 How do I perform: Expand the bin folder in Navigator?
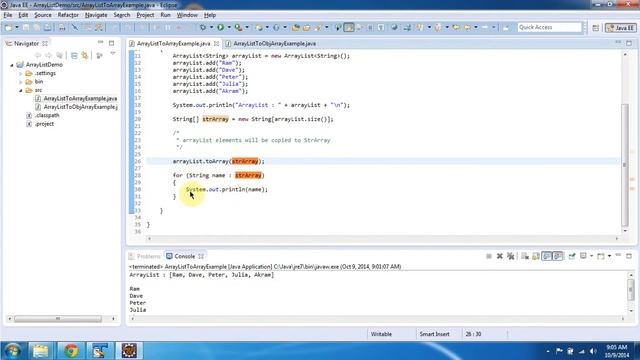(20, 82)
